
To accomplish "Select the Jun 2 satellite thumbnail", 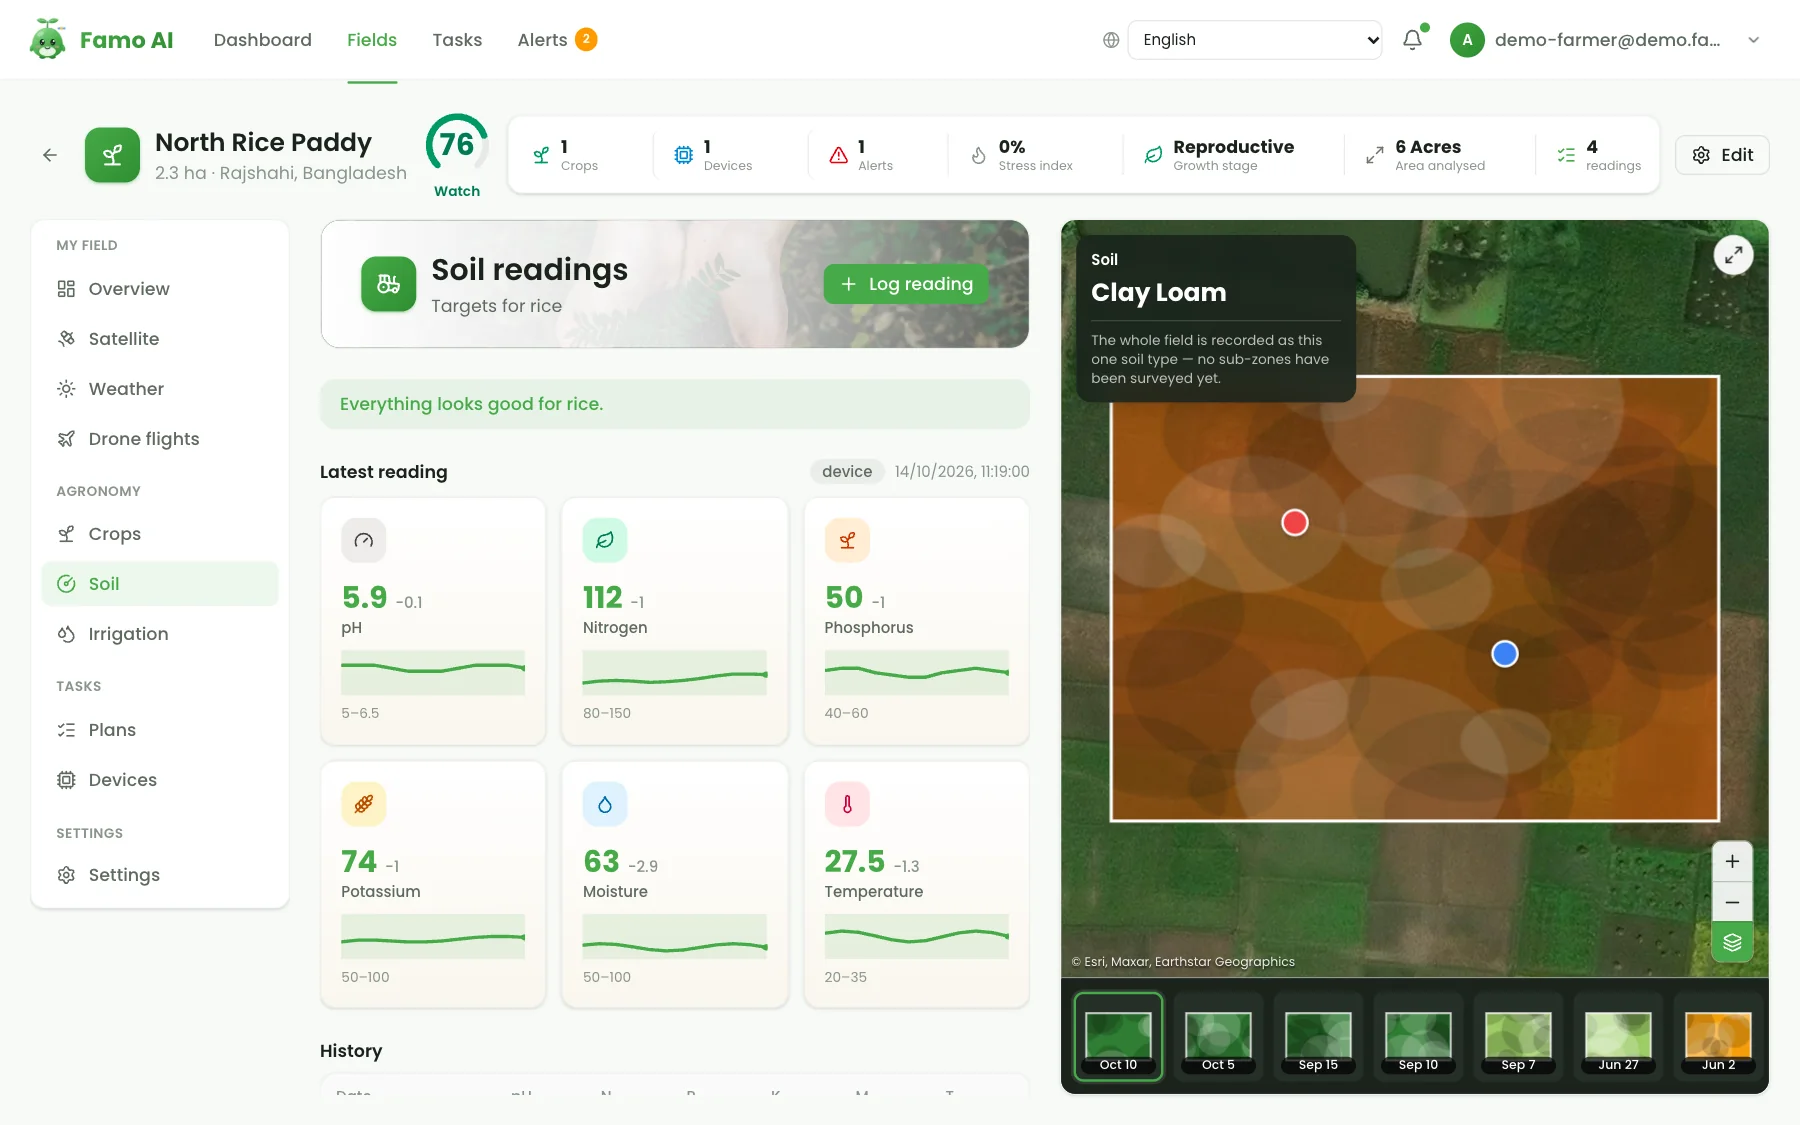I will 1718,1037.
